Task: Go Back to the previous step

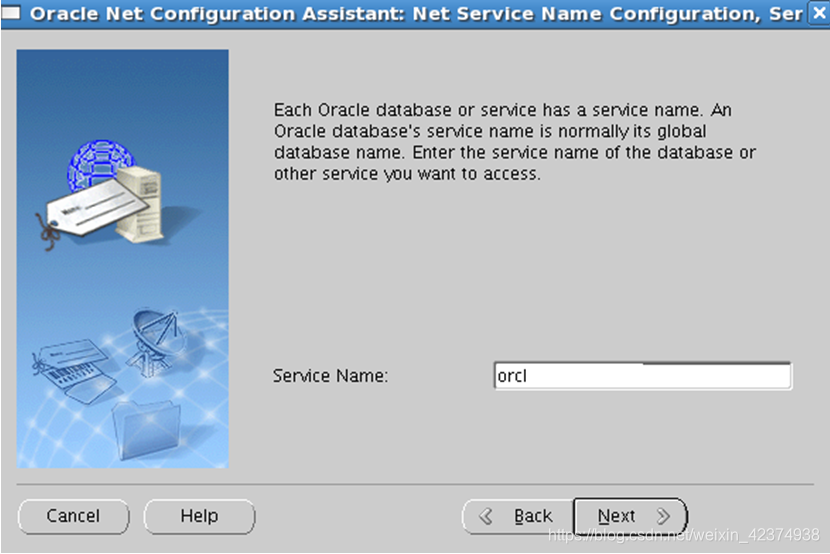Action: point(518,516)
